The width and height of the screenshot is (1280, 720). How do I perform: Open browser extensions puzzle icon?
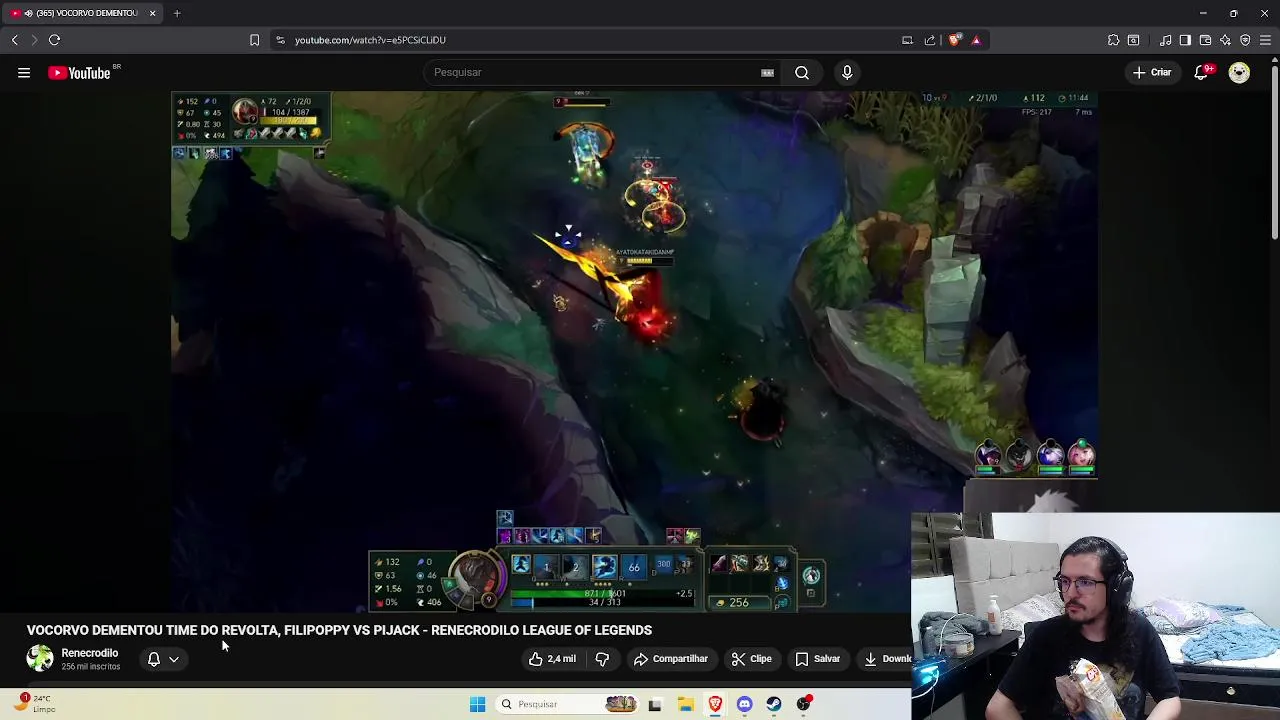click(x=1113, y=40)
